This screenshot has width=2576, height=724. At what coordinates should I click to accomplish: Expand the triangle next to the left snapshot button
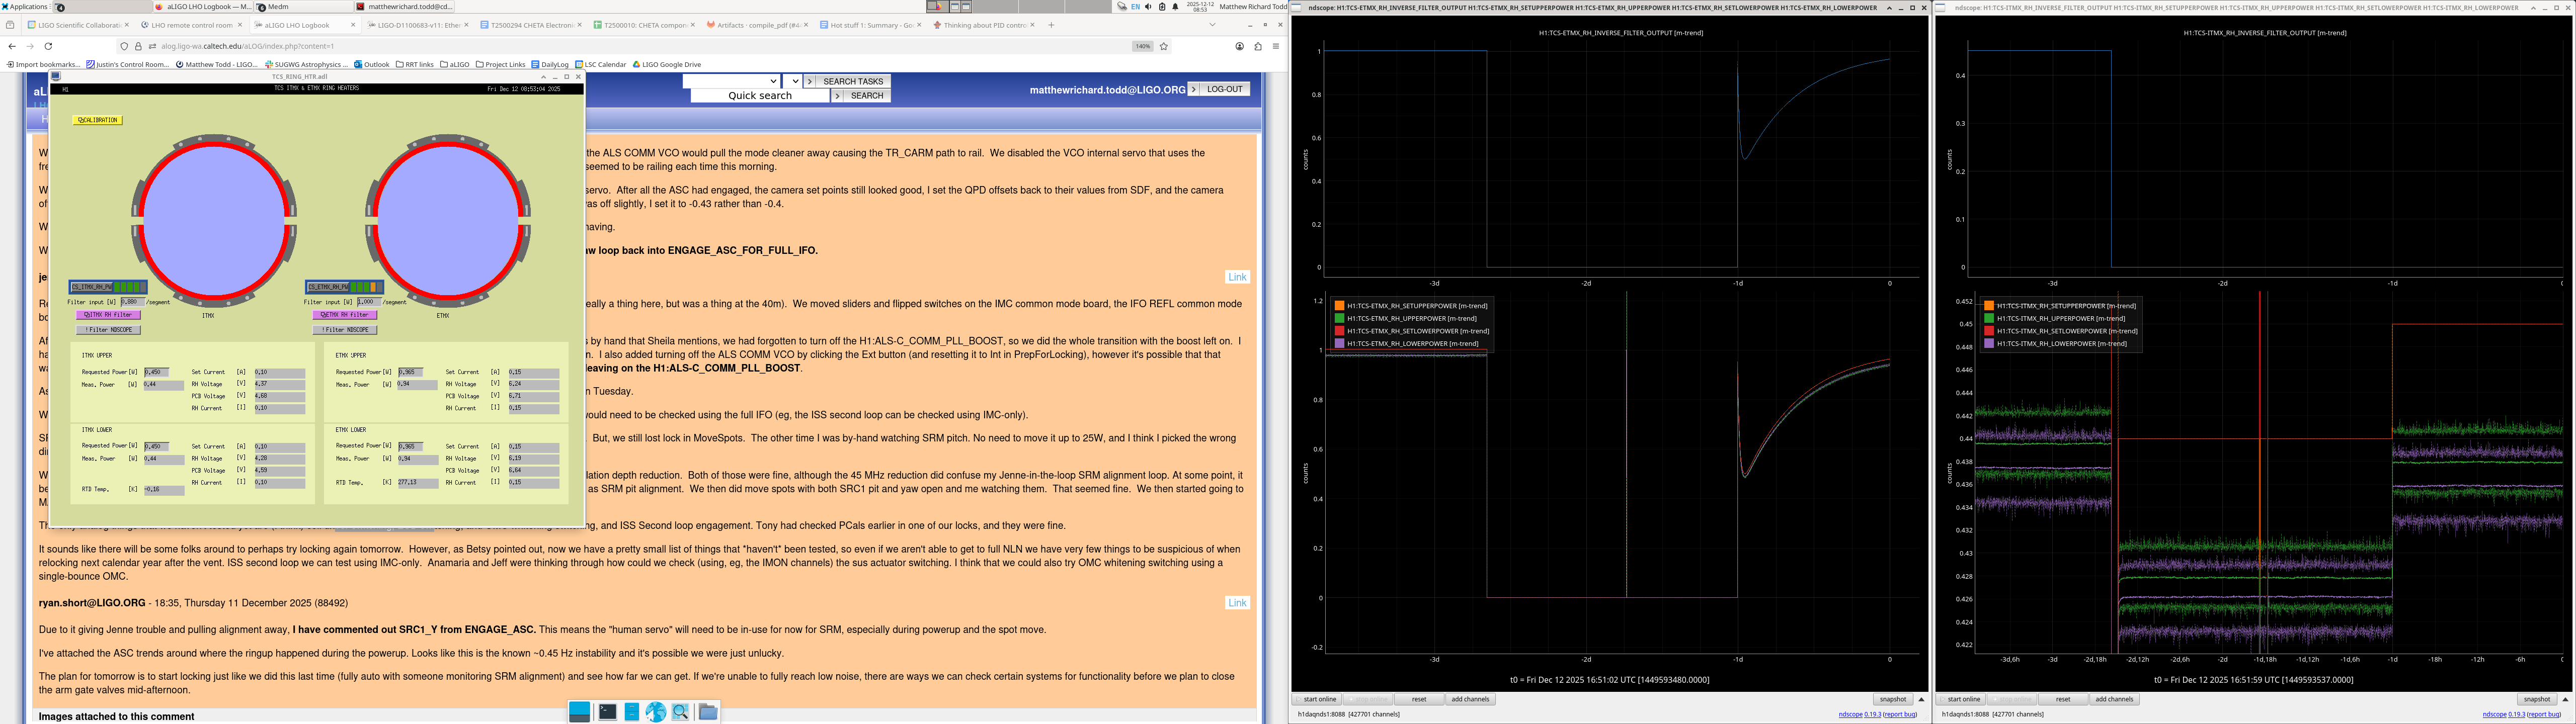pyautogui.click(x=1921, y=699)
